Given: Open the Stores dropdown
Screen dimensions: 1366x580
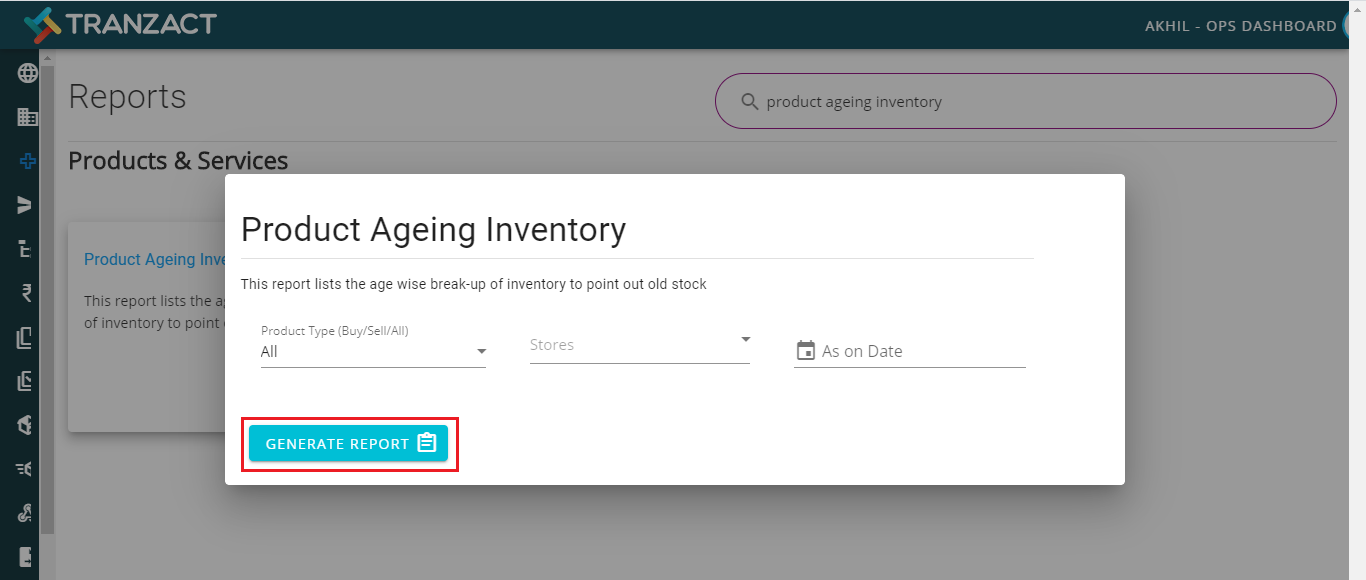Looking at the screenshot, I should pyautogui.click(x=640, y=345).
